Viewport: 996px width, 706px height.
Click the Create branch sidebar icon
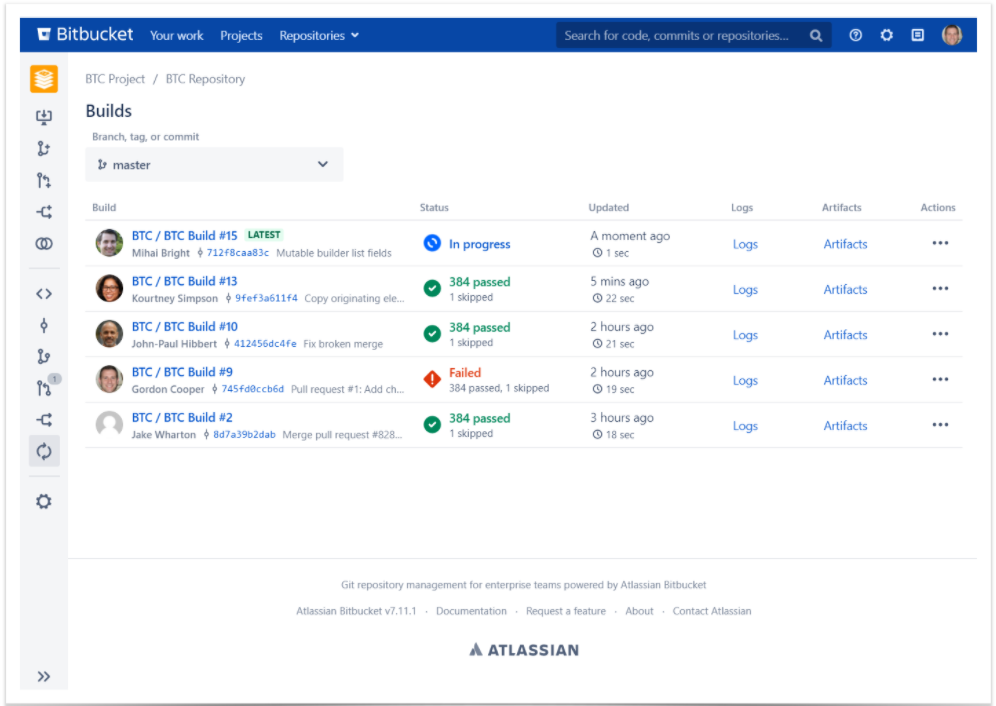44,148
